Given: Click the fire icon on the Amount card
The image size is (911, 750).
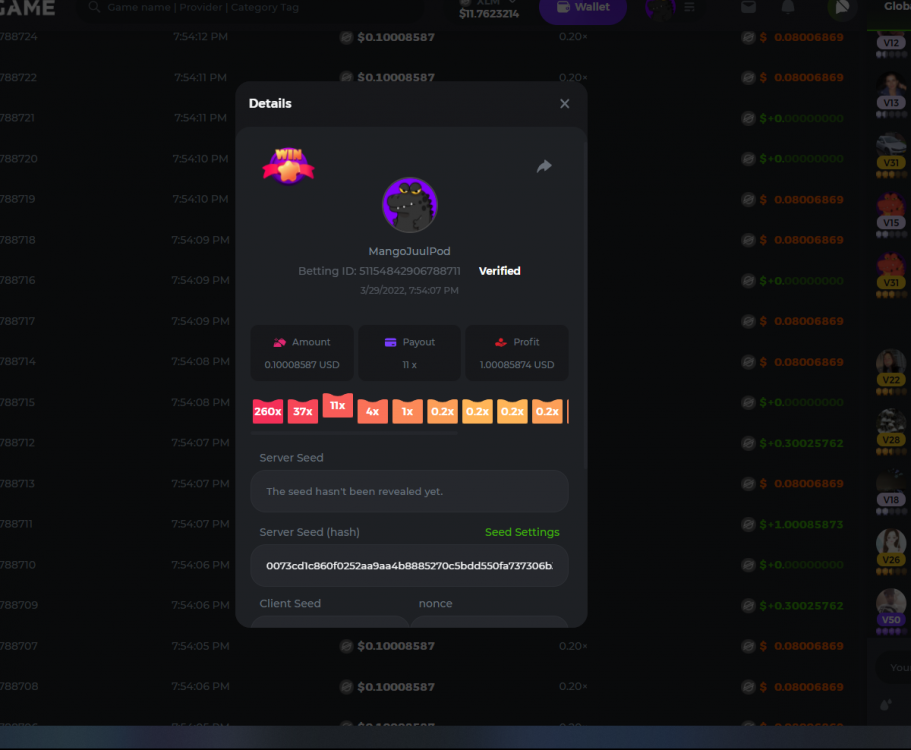Looking at the screenshot, I should (x=281, y=341).
